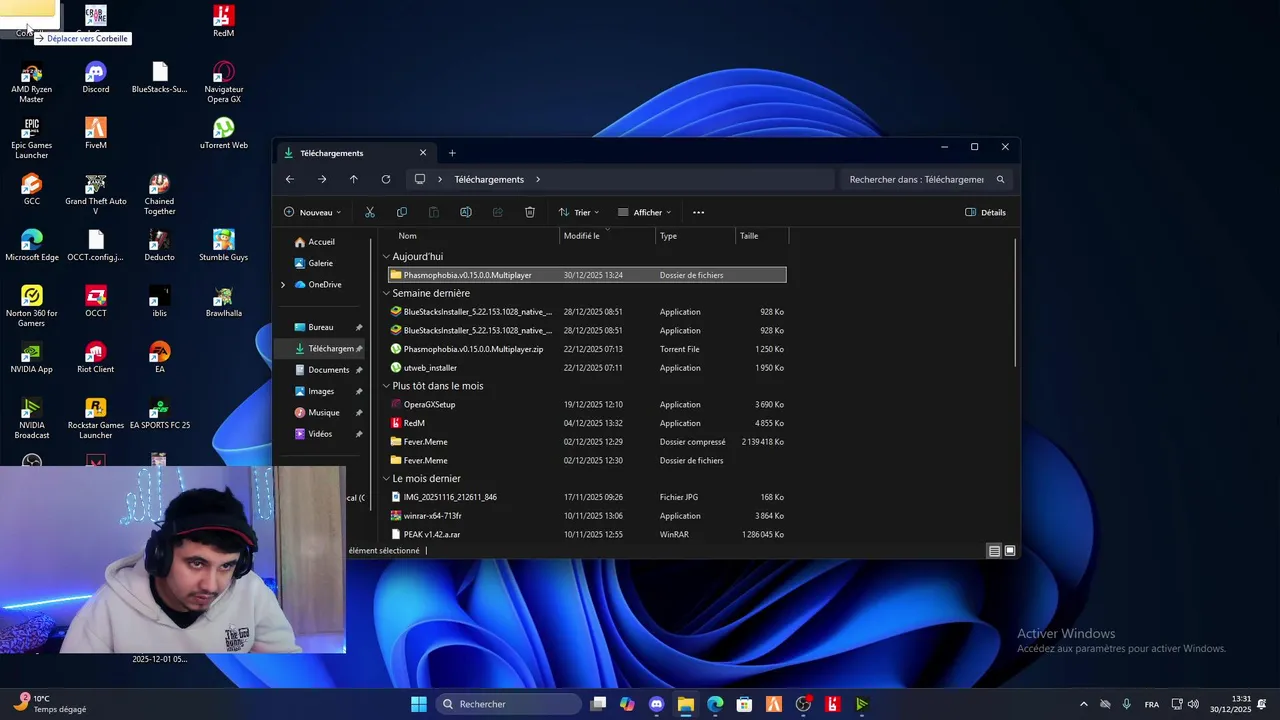Delete selection with the trash toolbar icon
1280x720 pixels.
tap(530, 212)
